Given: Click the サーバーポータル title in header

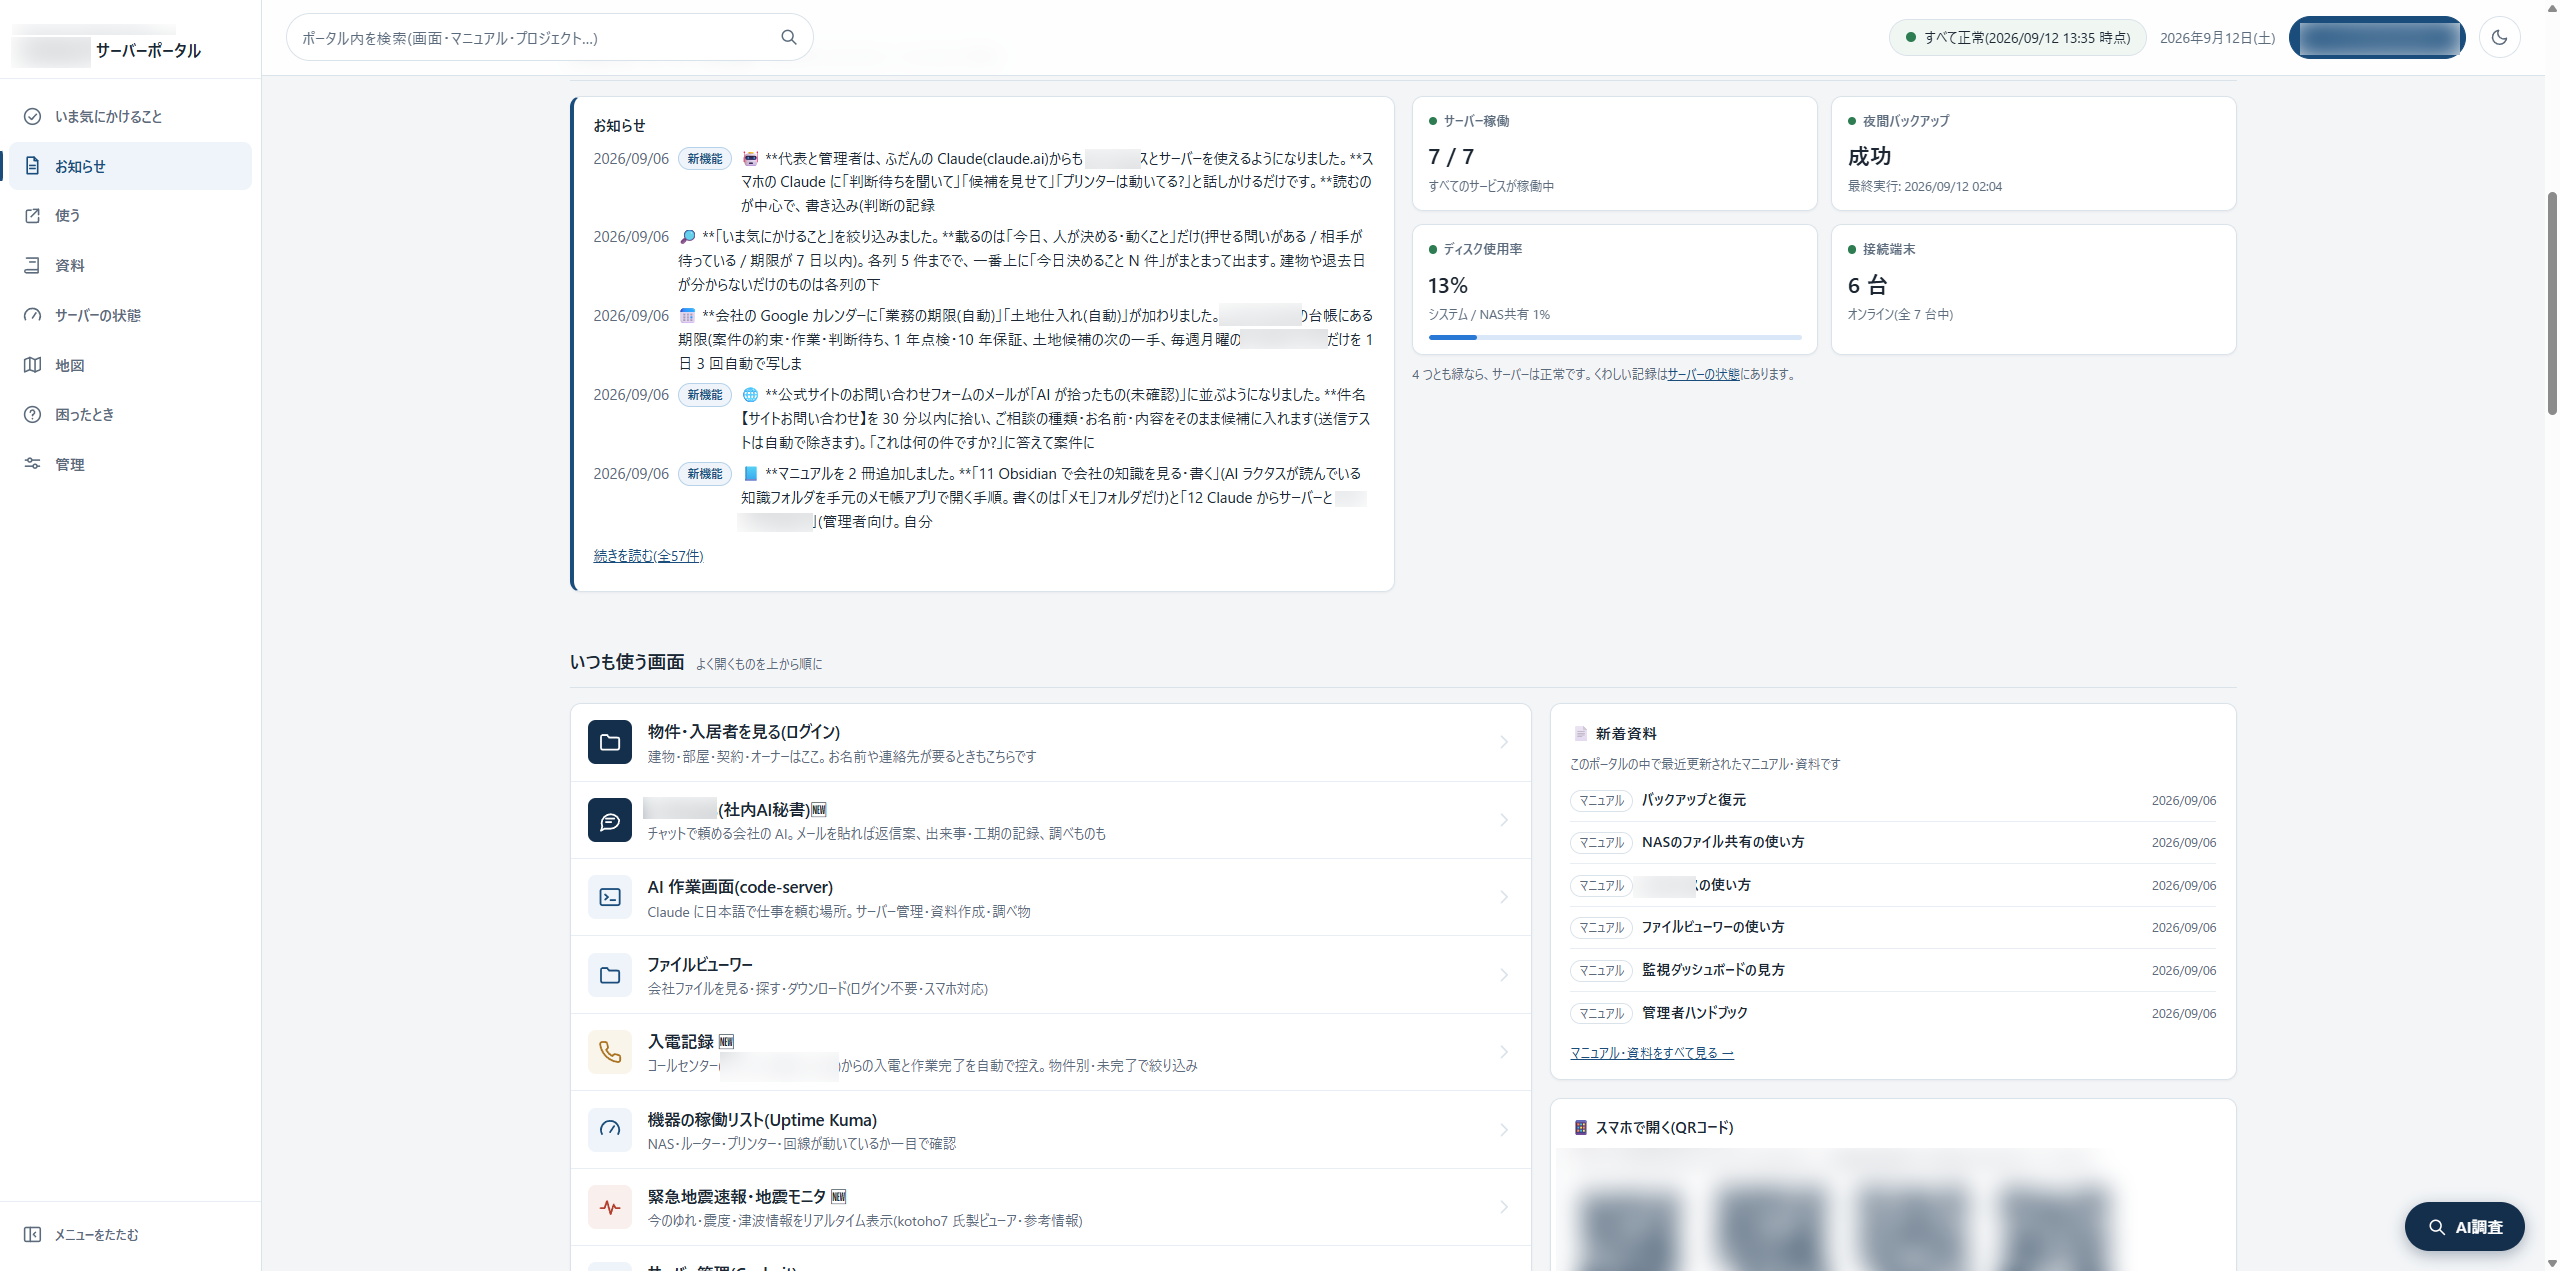Looking at the screenshot, I should pyautogui.click(x=148, y=50).
